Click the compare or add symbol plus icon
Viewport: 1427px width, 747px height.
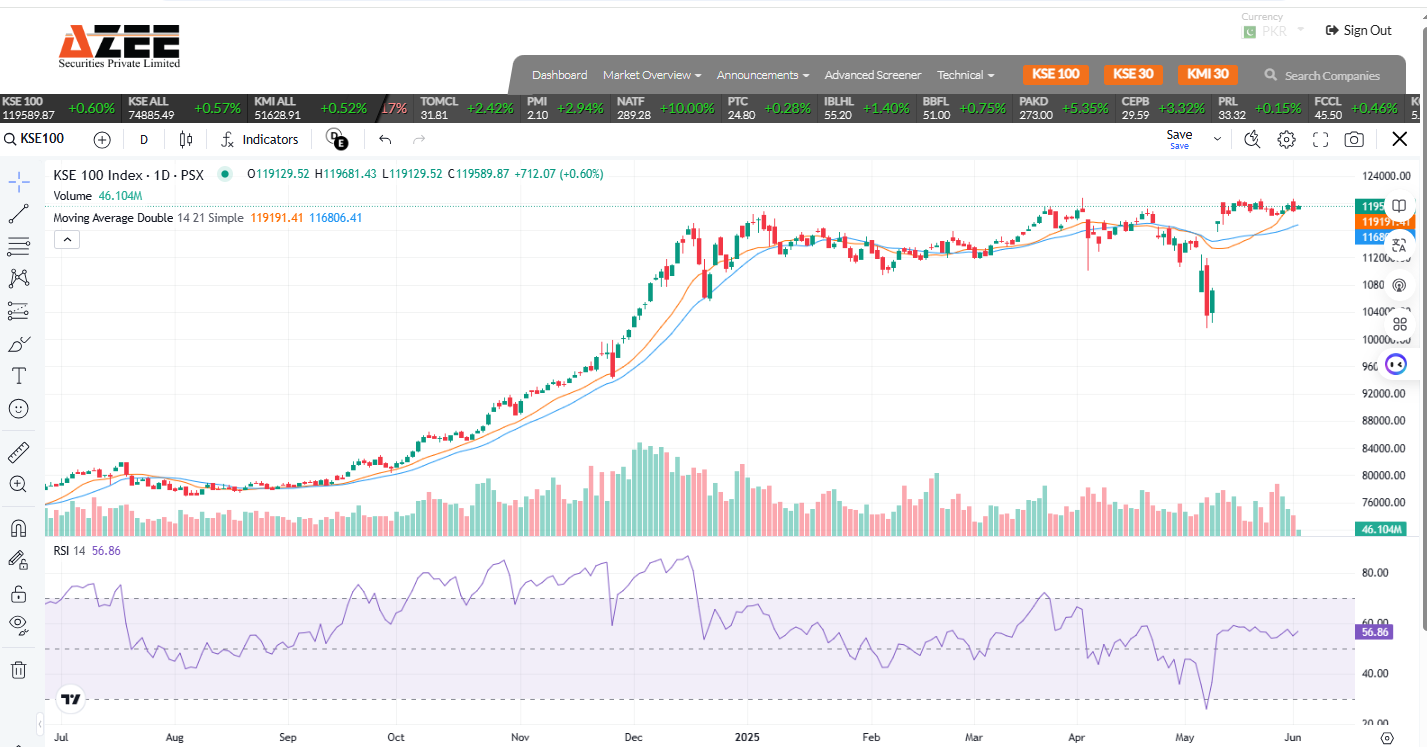click(102, 140)
